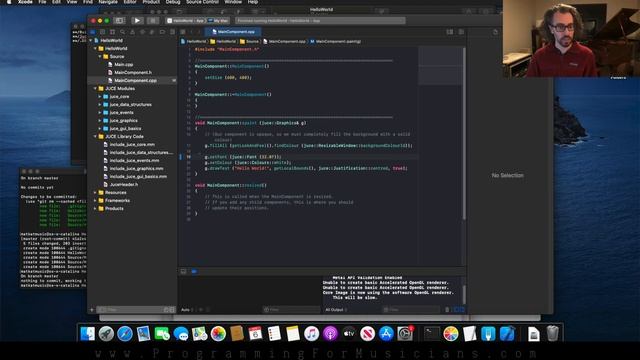Open include_juce_events.mm file

coord(135,160)
